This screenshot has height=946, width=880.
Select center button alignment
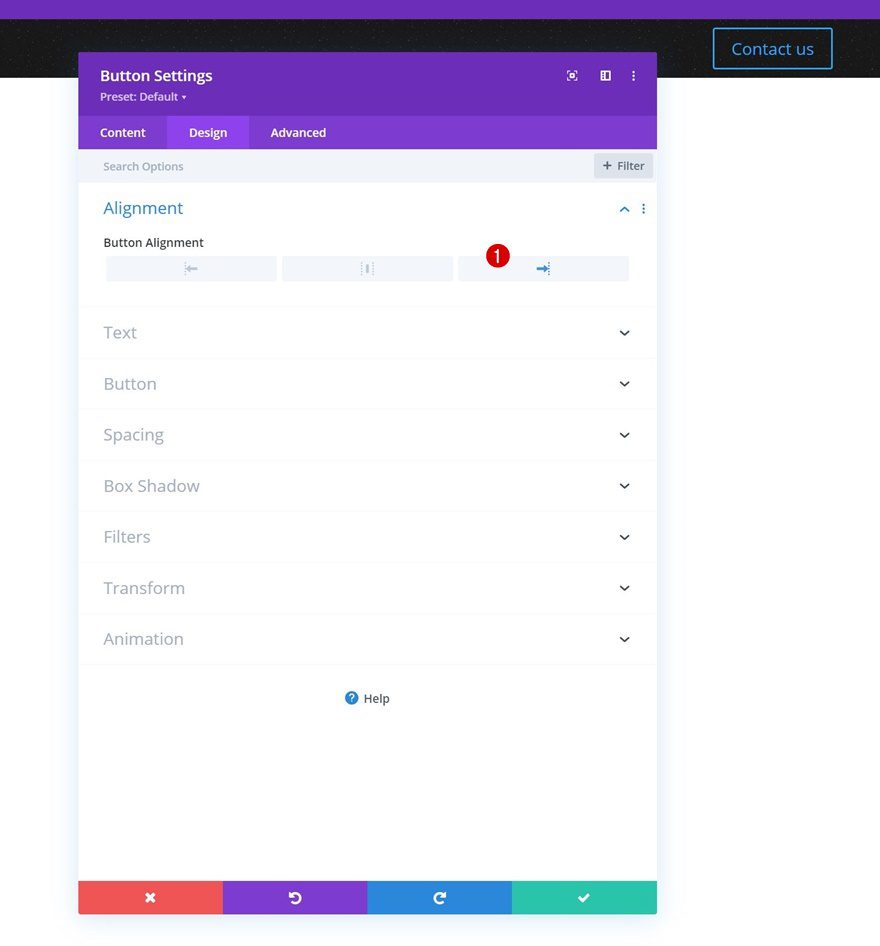pos(367,268)
